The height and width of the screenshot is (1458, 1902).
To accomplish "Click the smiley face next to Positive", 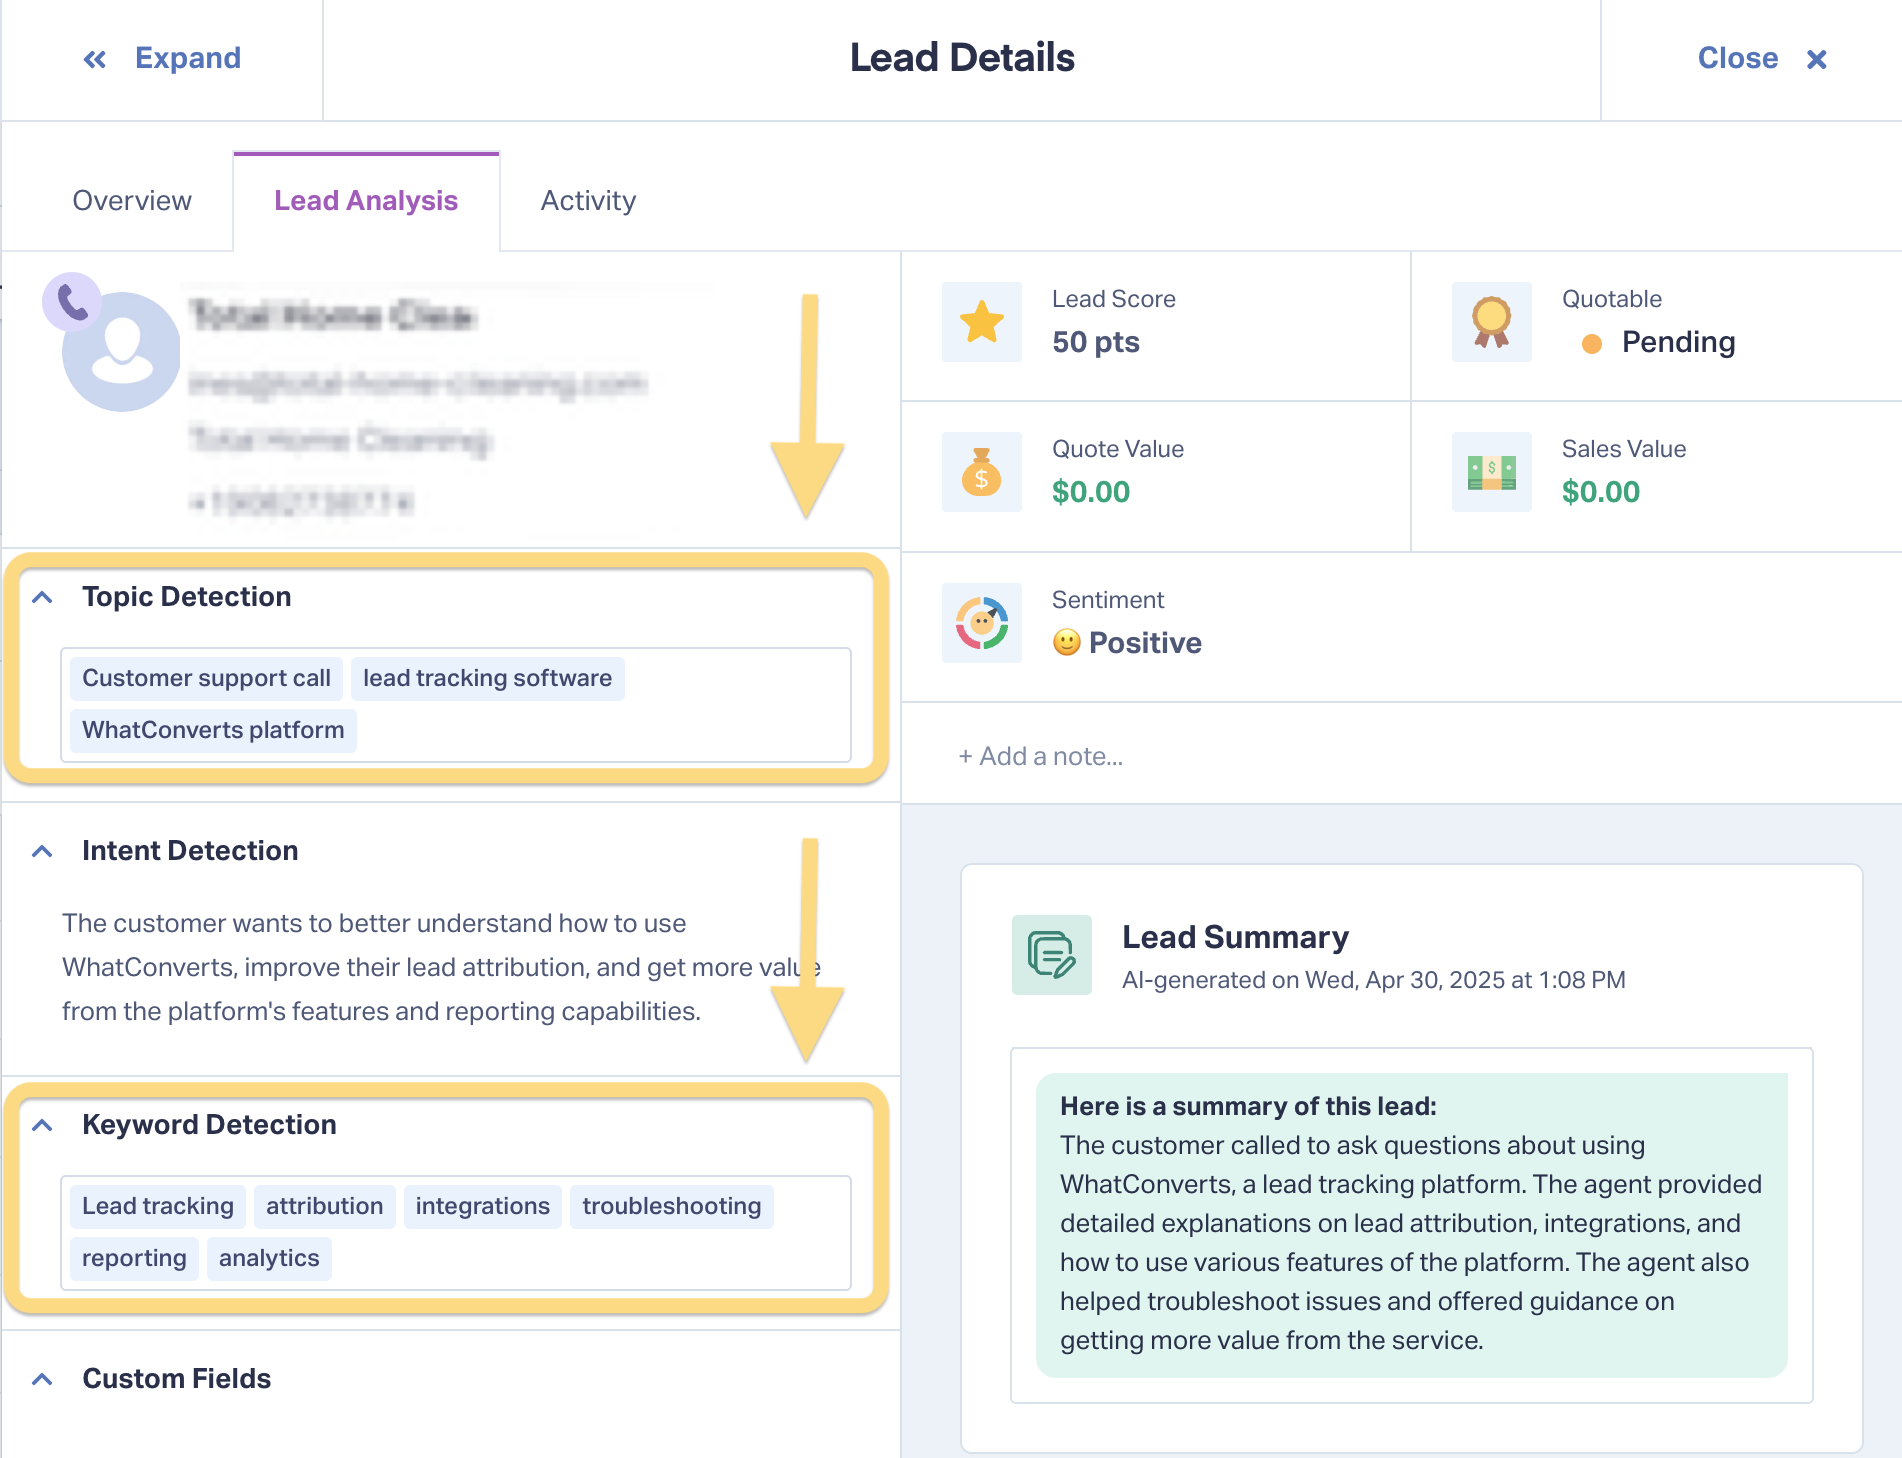I will pos(1067,642).
